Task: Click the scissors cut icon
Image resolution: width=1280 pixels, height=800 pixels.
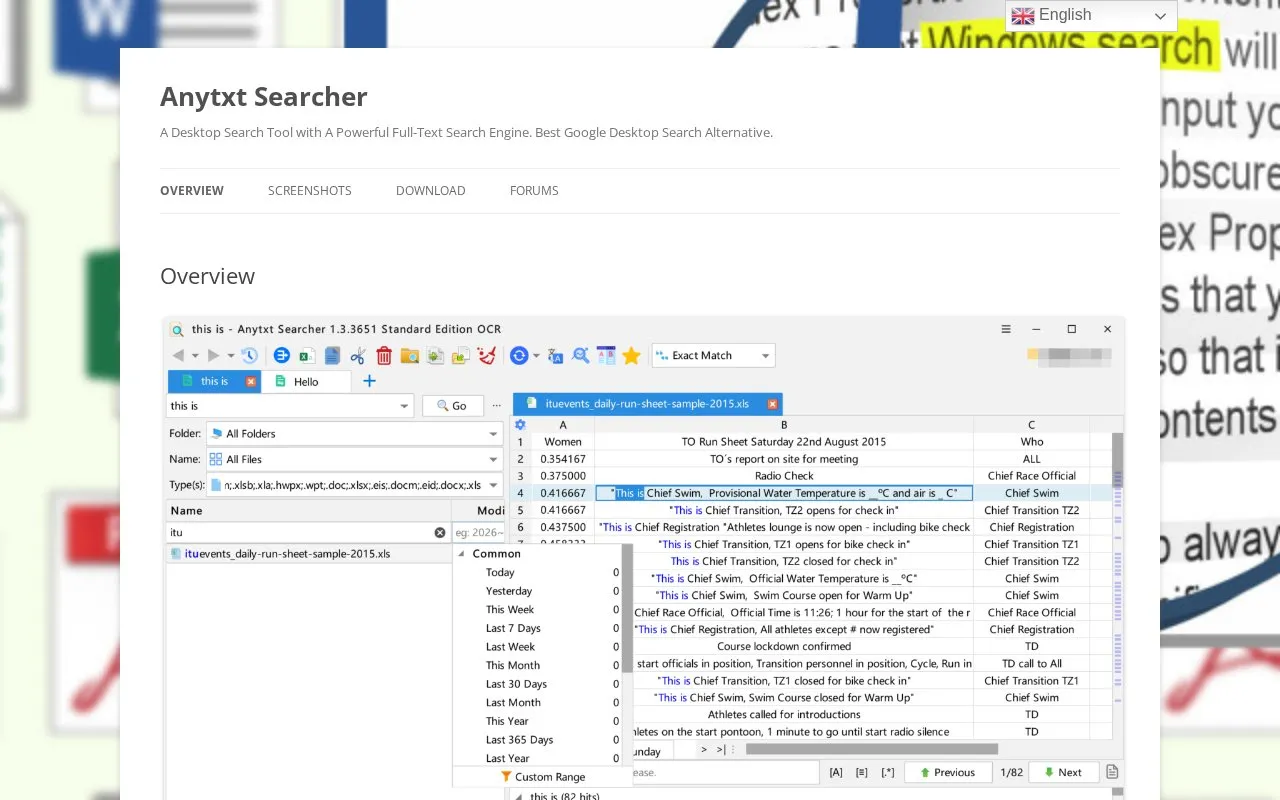Action: coord(359,356)
